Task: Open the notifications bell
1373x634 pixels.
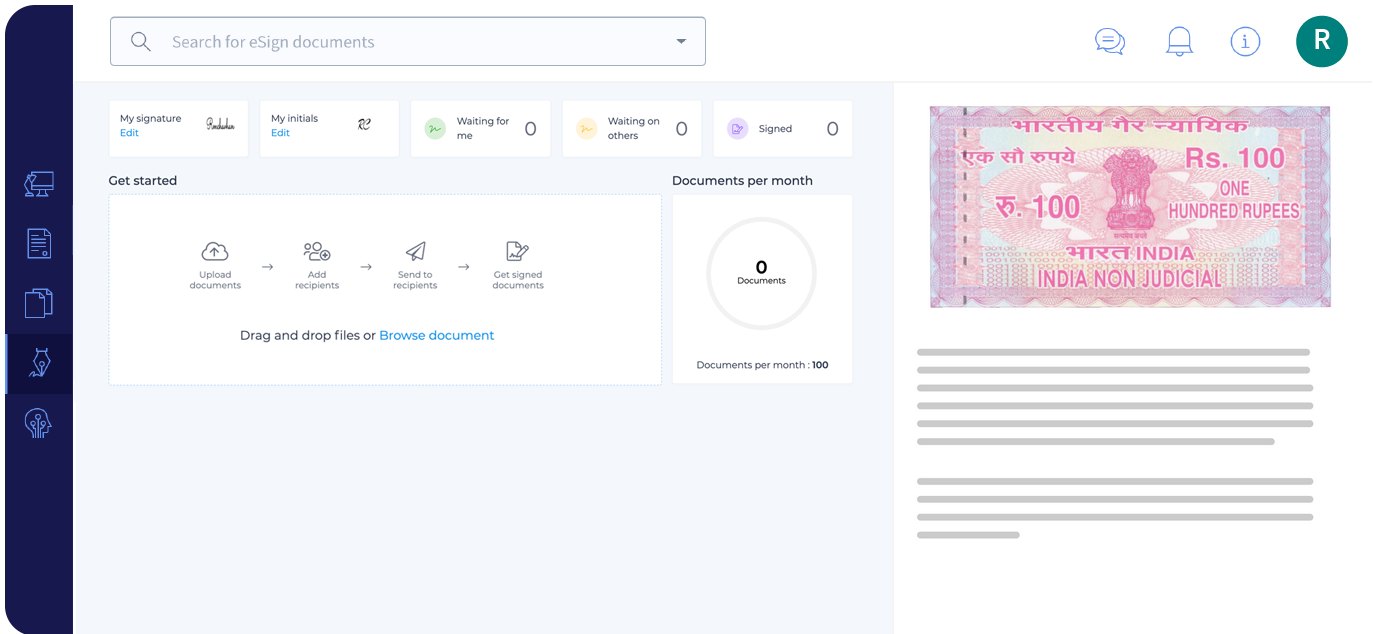Action: click(1179, 41)
